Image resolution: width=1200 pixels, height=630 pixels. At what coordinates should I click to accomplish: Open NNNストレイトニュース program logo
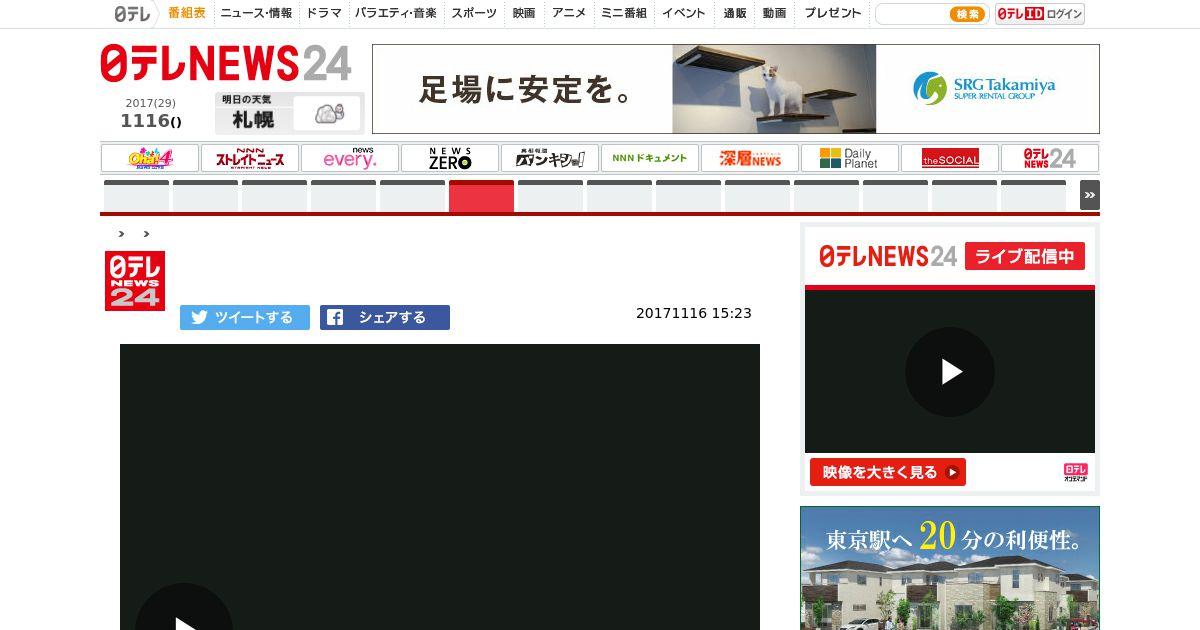250,158
